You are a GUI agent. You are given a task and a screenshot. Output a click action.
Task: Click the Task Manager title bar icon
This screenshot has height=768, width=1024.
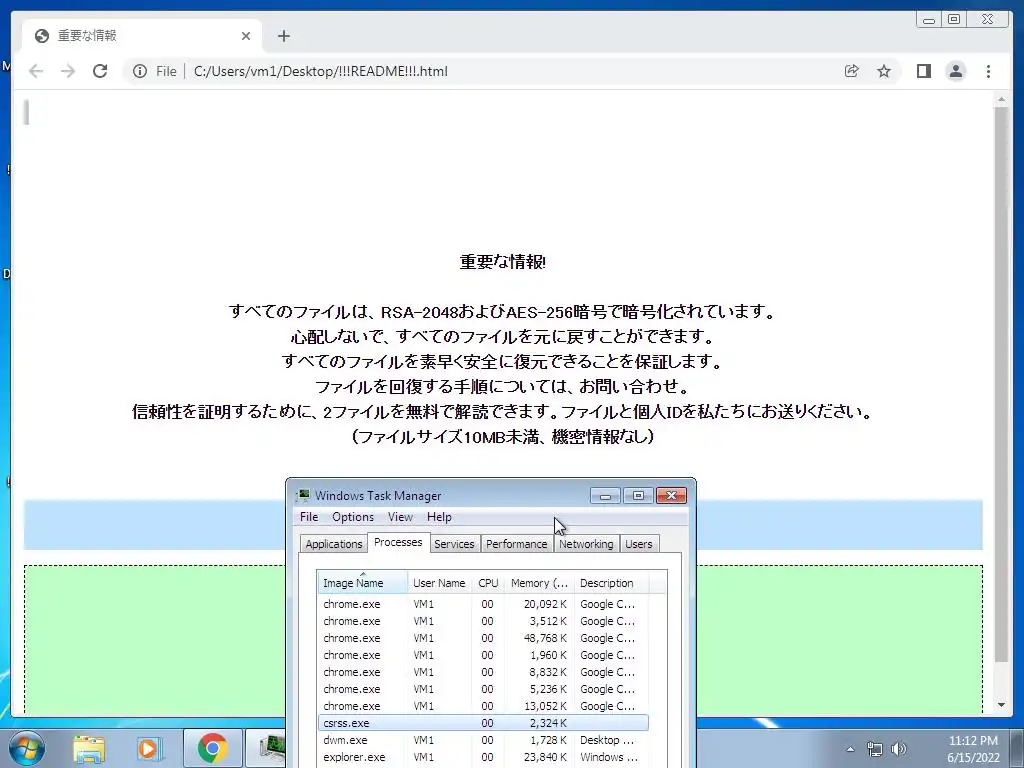(x=303, y=496)
